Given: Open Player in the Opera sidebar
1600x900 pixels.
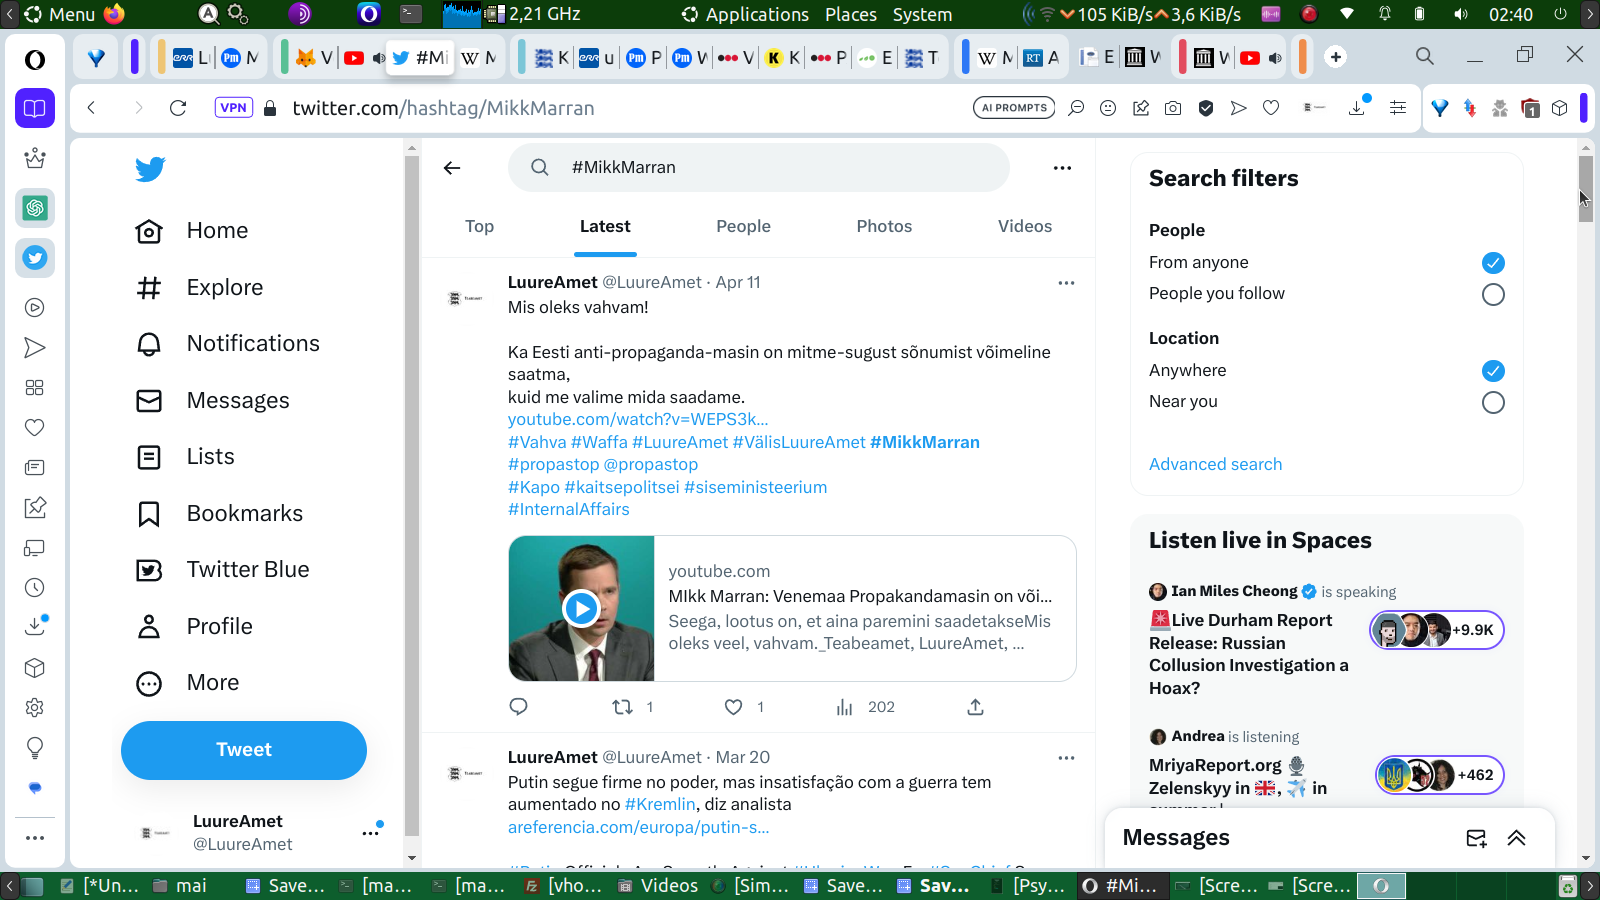Looking at the screenshot, I should coord(35,308).
